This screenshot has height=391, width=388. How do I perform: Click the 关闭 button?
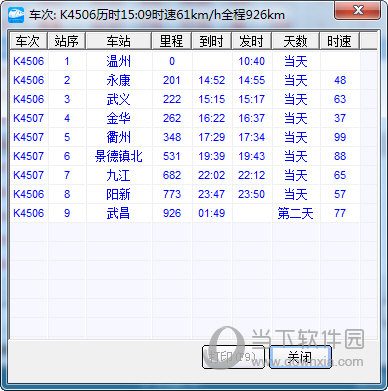(300, 357)
